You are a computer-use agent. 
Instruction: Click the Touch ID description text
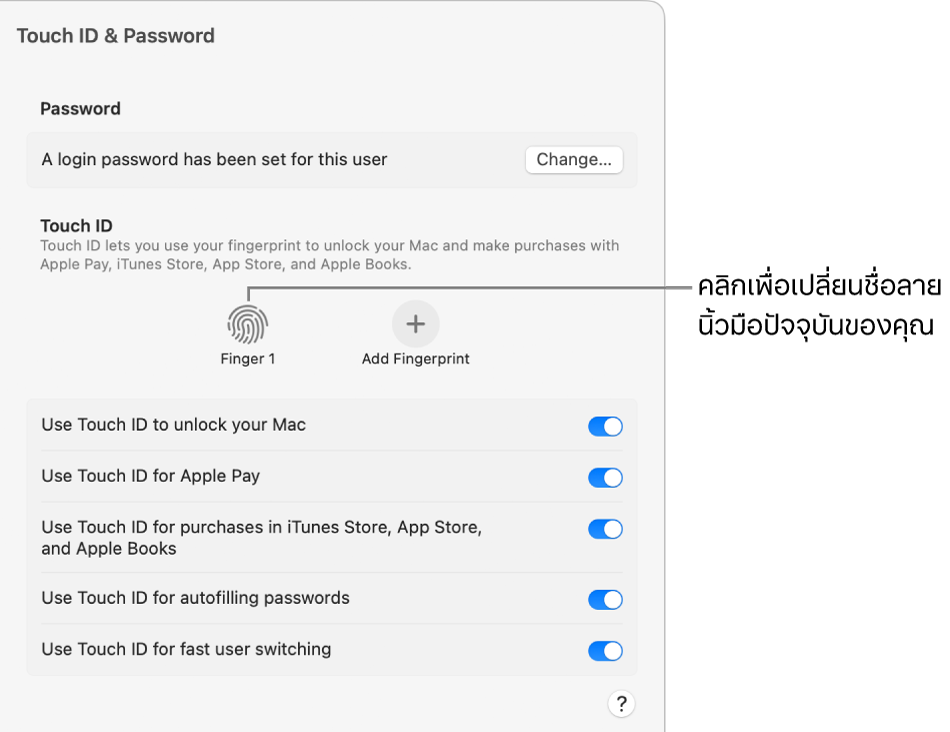[x=330, y=254]
